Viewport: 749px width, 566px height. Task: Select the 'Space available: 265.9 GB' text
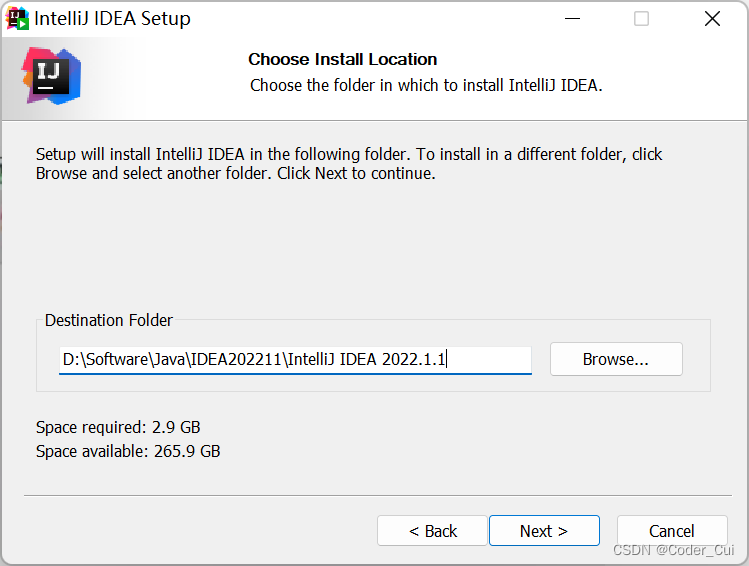click(x=128, y=451)
